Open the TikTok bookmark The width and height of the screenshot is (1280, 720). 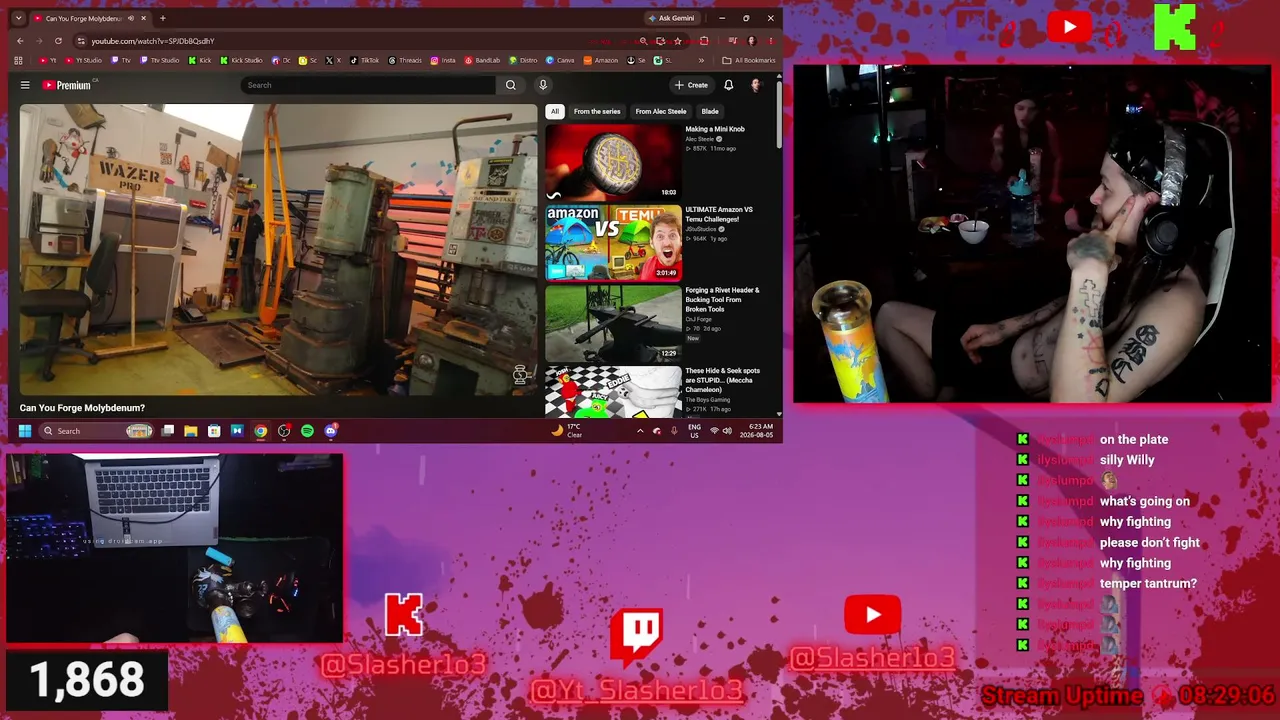click(x=365, y=60)
